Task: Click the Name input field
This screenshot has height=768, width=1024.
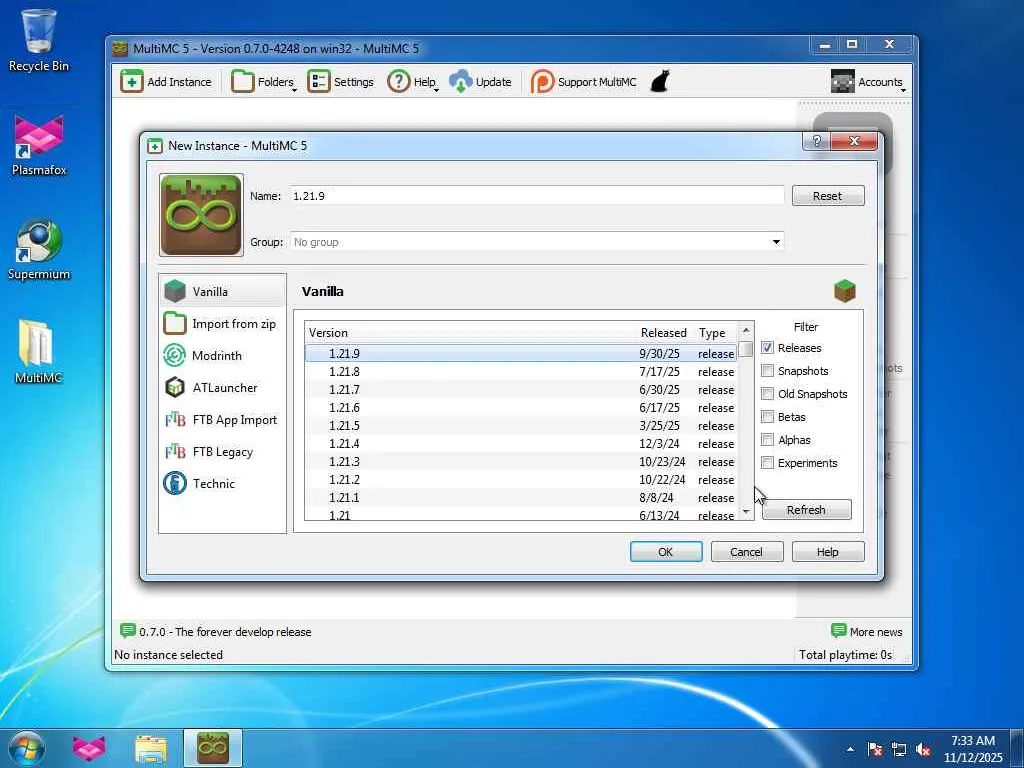Action: (537, 196)
